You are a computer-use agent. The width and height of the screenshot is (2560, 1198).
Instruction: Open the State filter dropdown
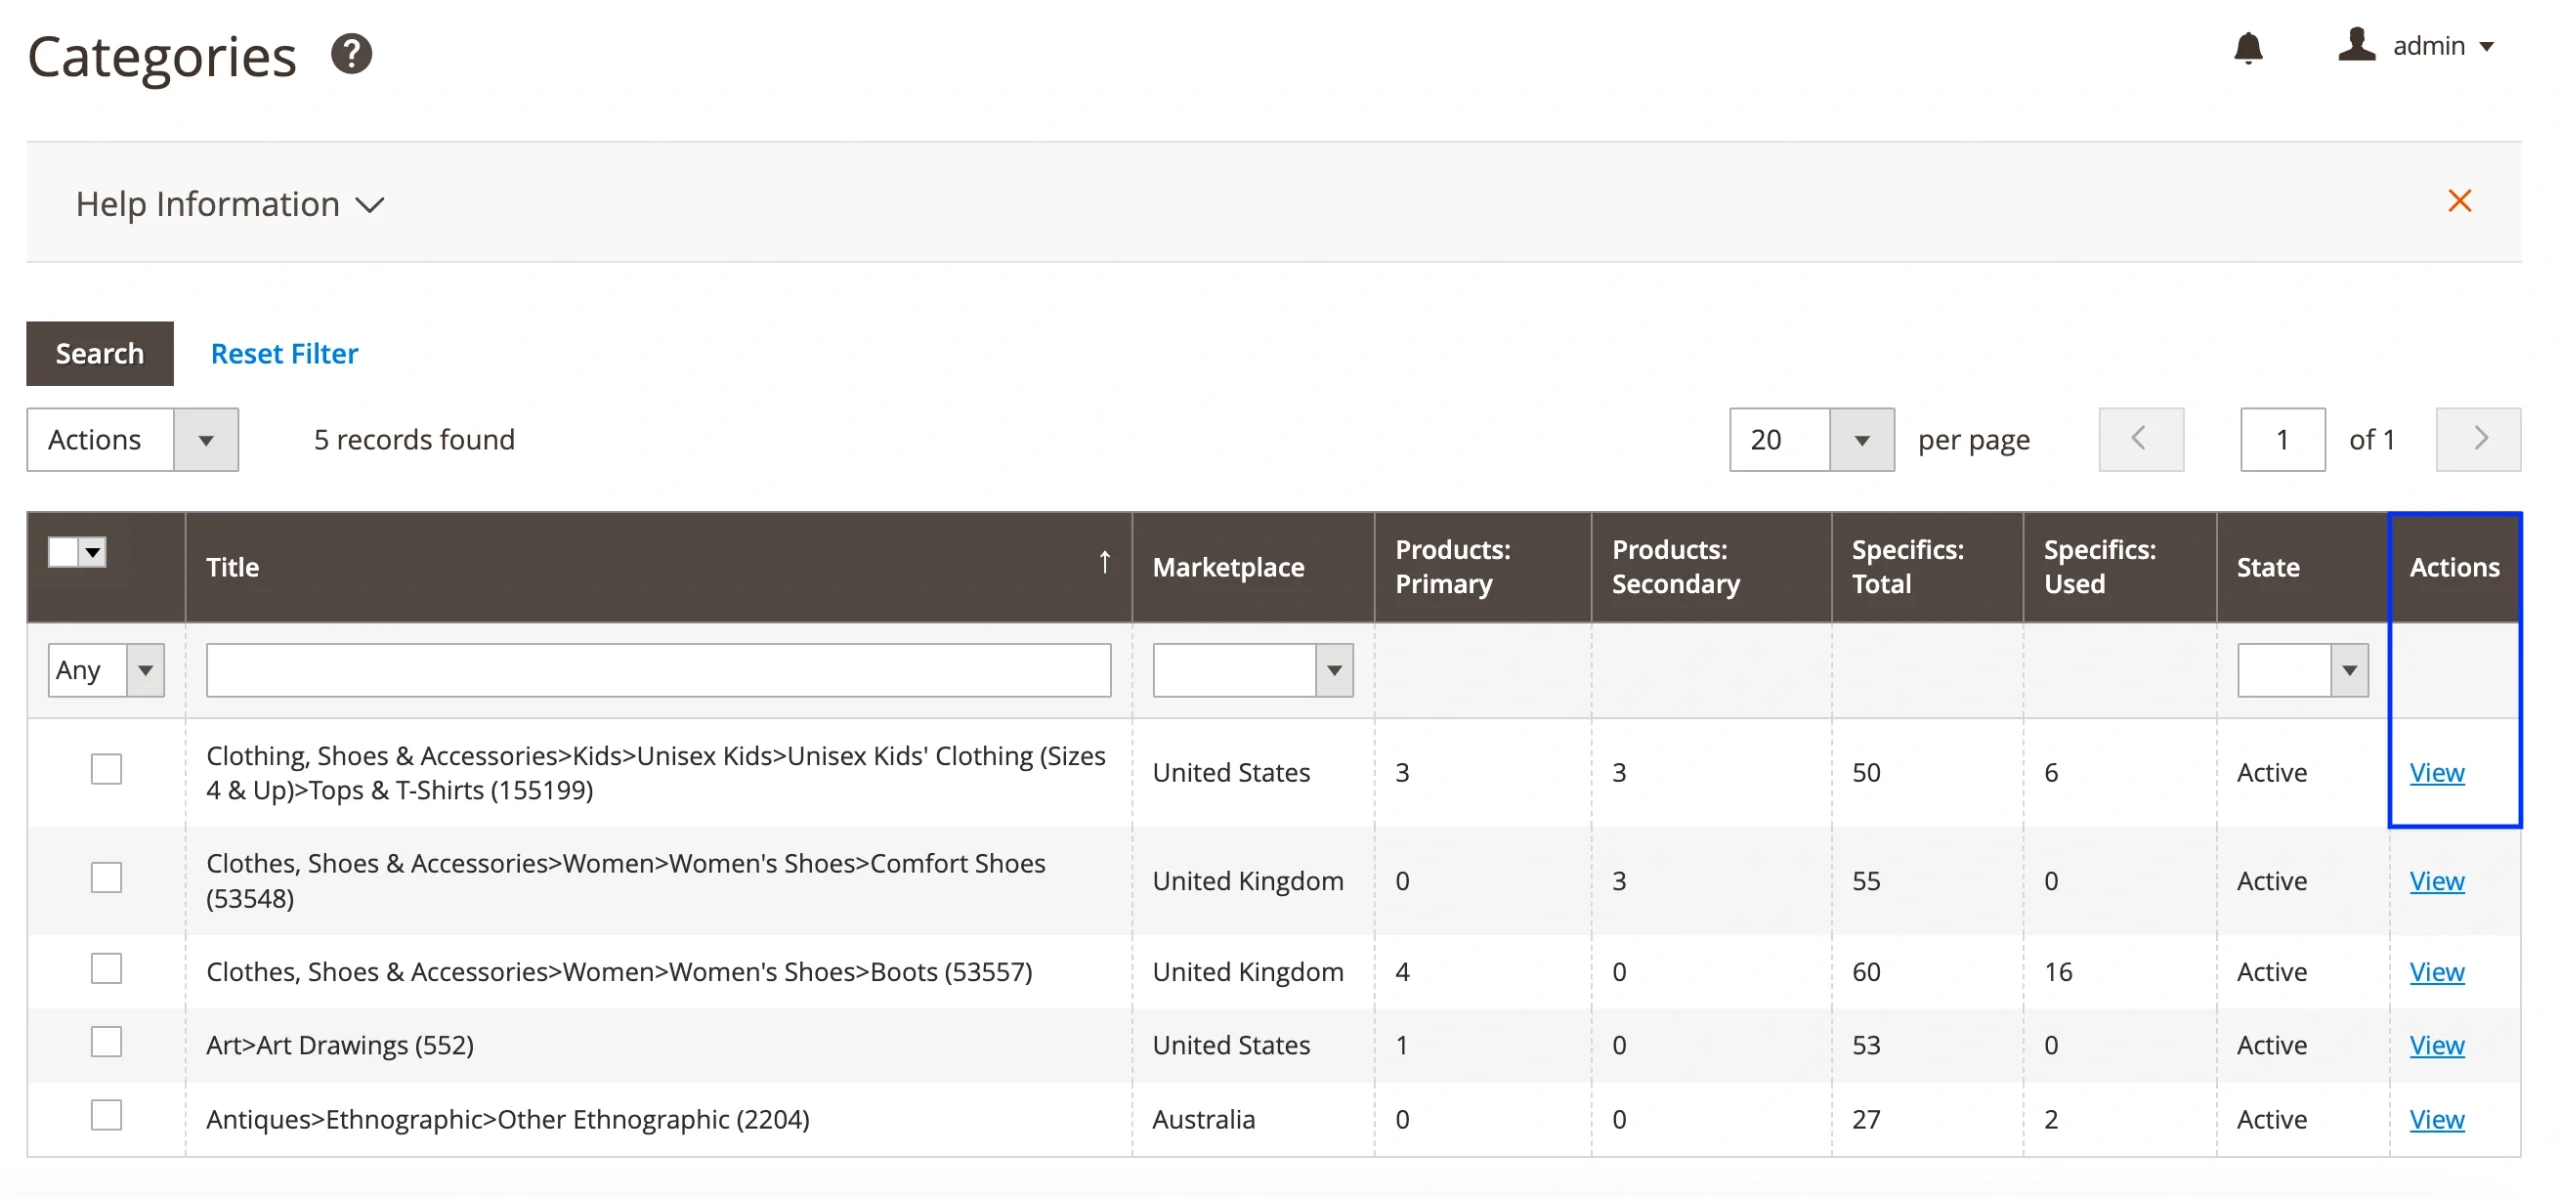(2301, 670)
